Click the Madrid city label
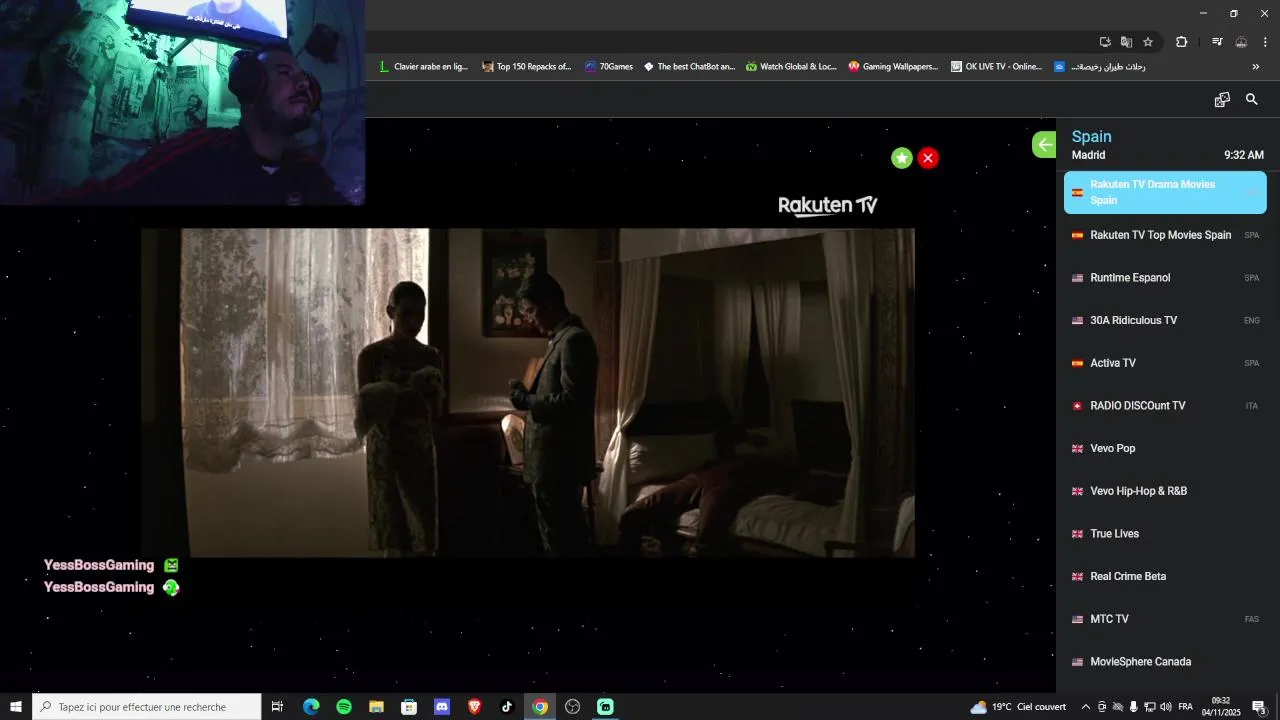The width and height of the screenshot is (1280, 720). [1088, 155]
